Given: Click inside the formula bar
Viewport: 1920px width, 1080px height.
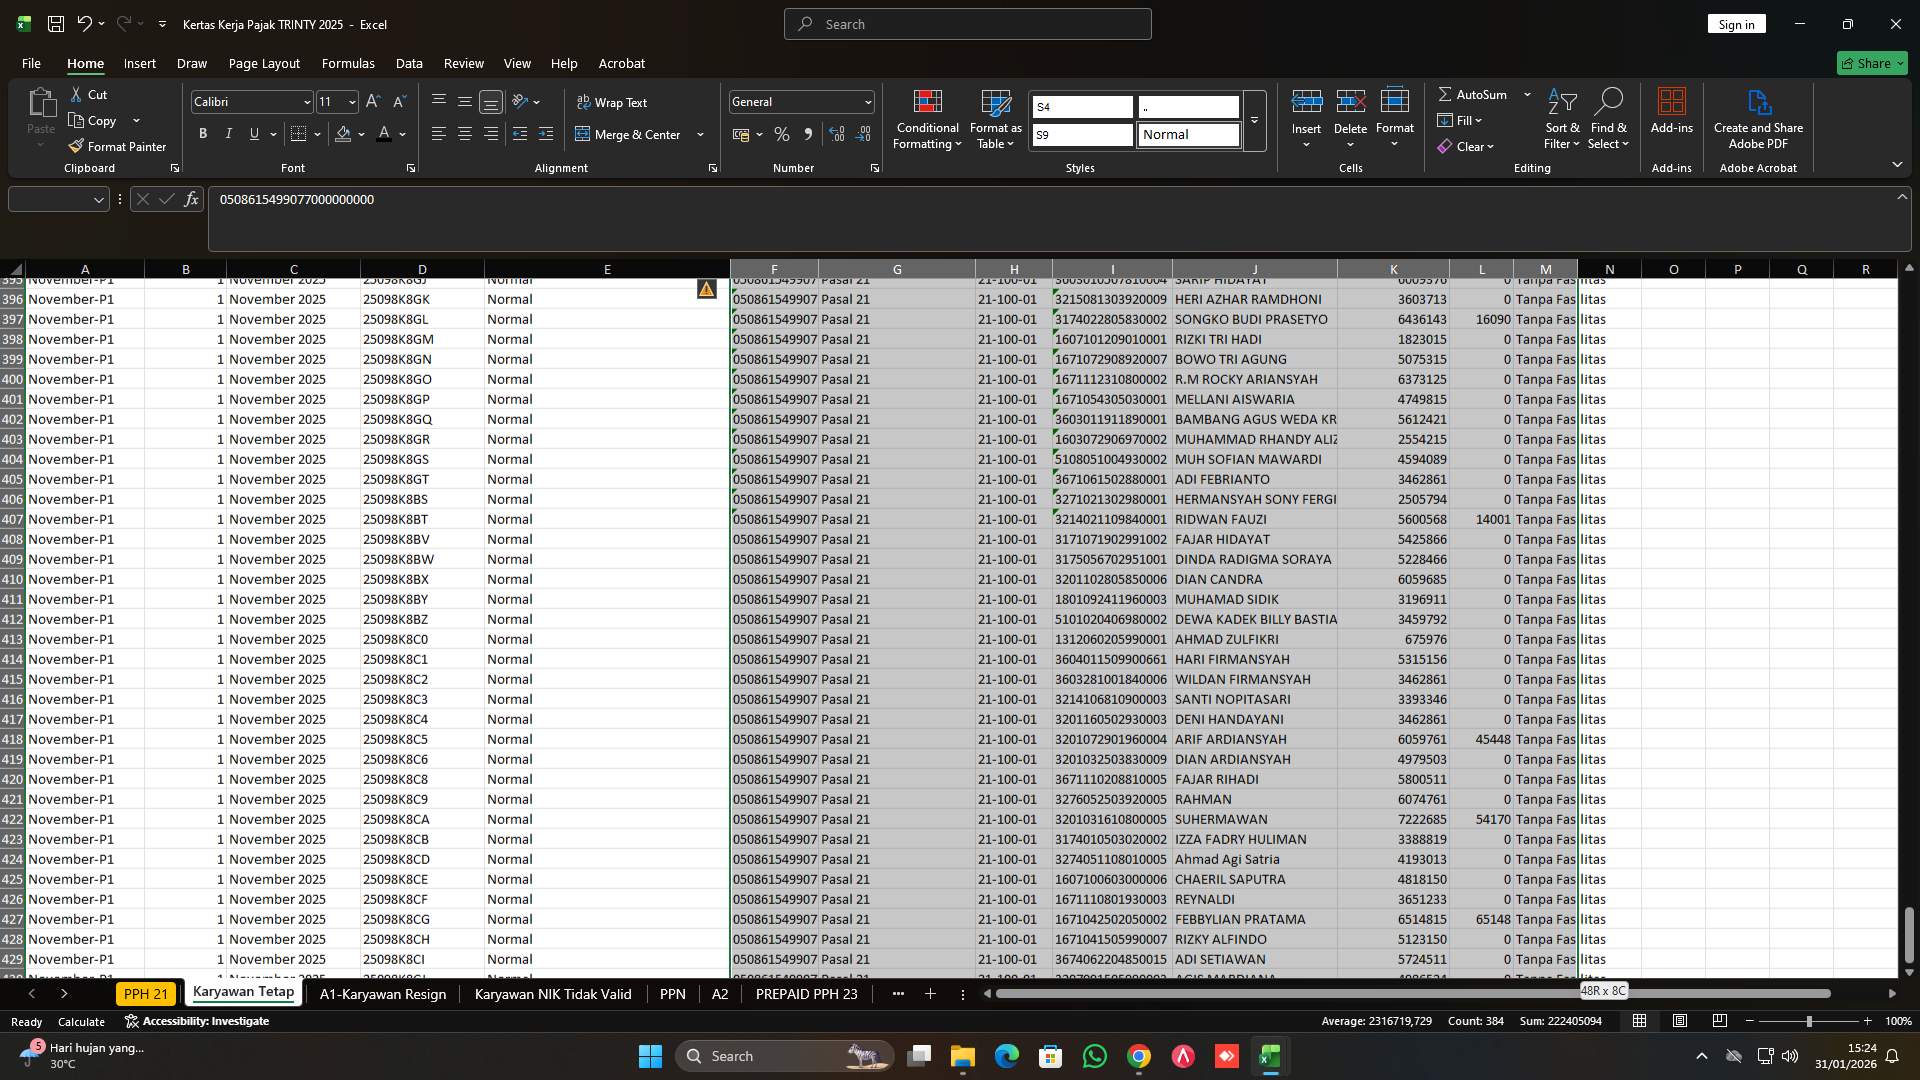Looking at the screenshot, I should click(700, 200).
